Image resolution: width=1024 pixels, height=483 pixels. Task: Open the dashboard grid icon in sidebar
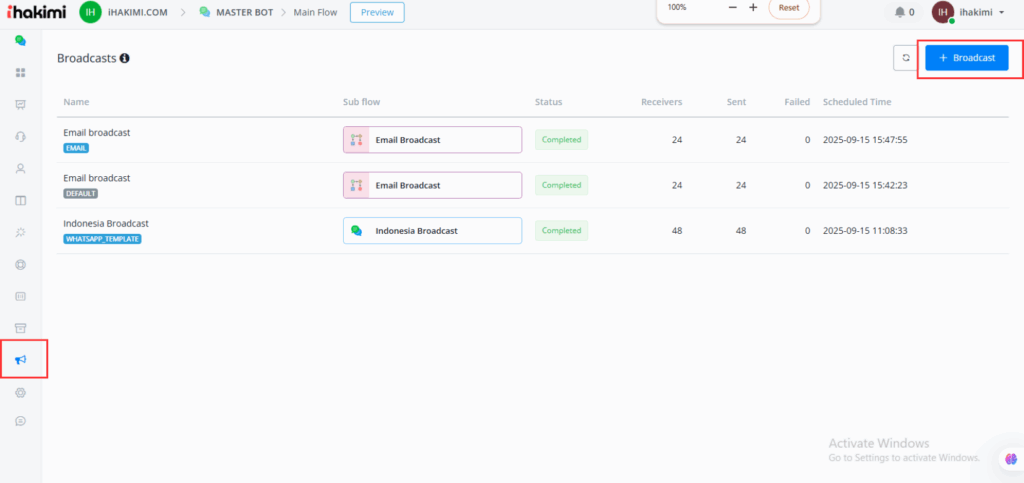point(20,73)
